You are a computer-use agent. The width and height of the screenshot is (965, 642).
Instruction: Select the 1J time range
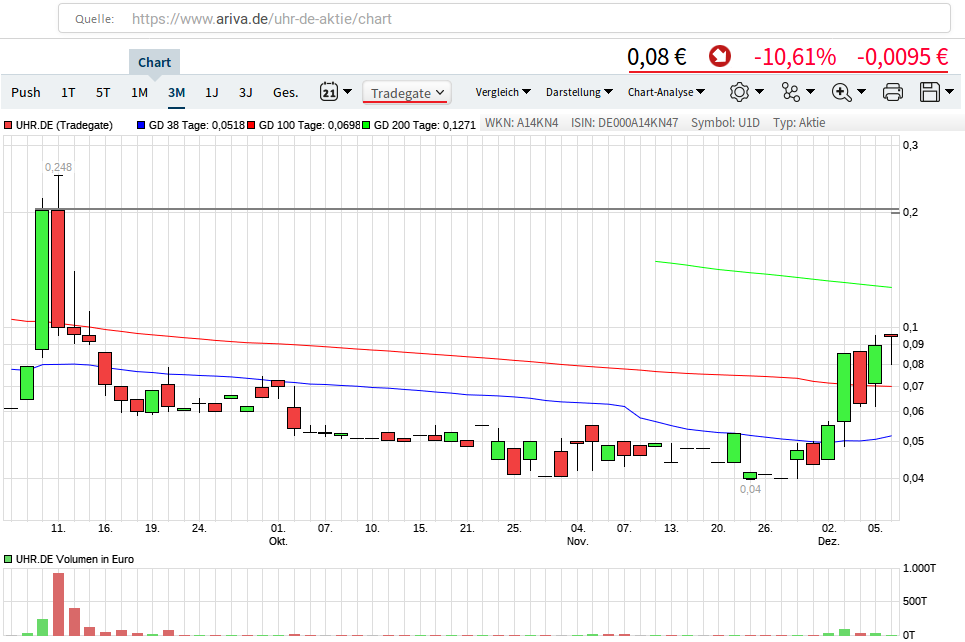212,92
